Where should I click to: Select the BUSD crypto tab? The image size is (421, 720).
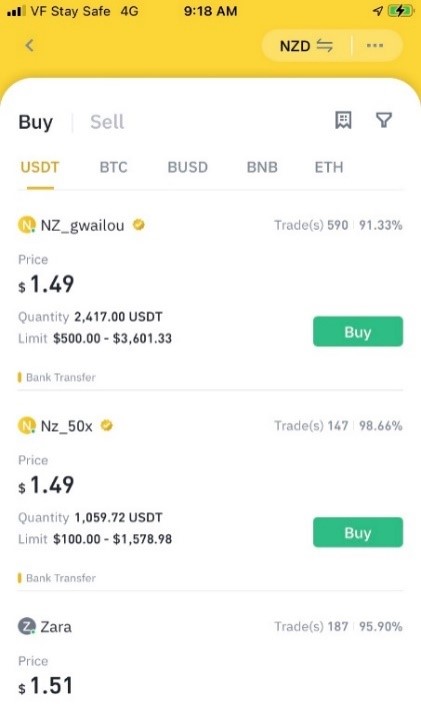(x=188, y=167)
